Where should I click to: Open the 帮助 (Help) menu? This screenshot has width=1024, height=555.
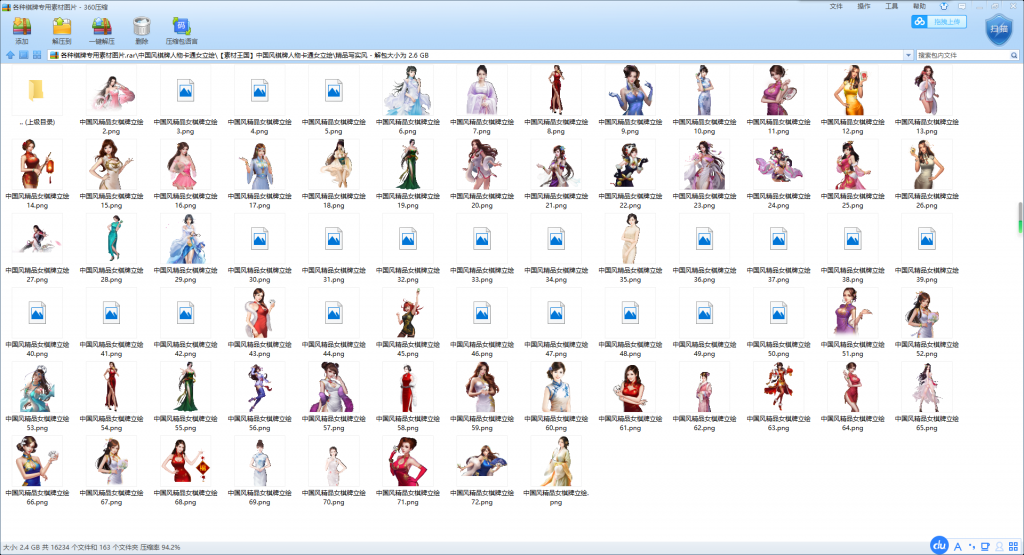920,6
